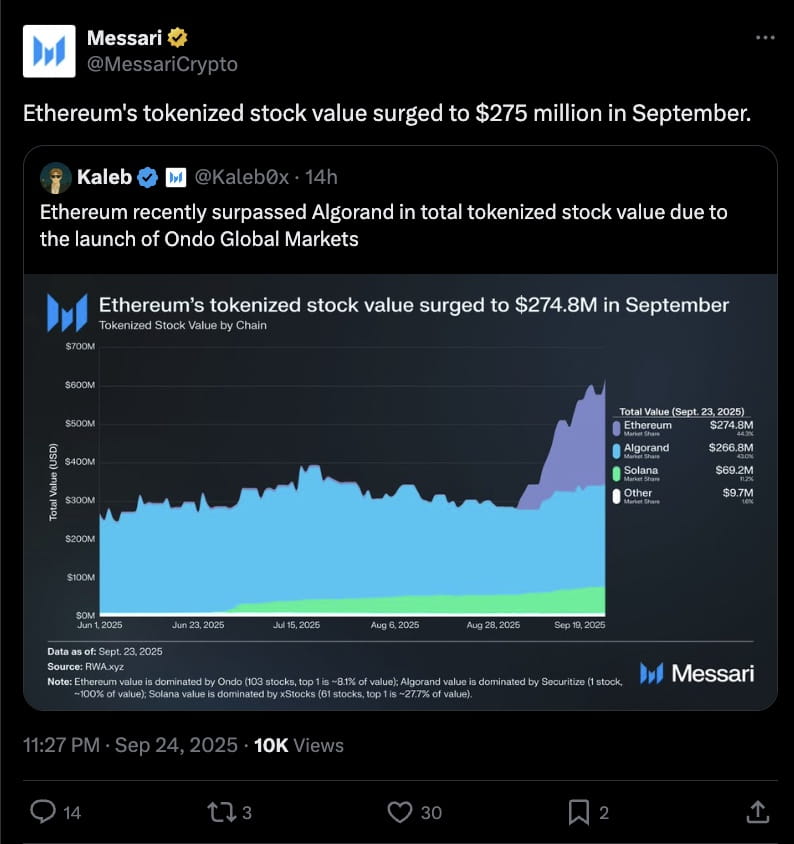Viewport: 794px width, 844px height.
Task: Like the tweet with heart icon
Action: 400,812
